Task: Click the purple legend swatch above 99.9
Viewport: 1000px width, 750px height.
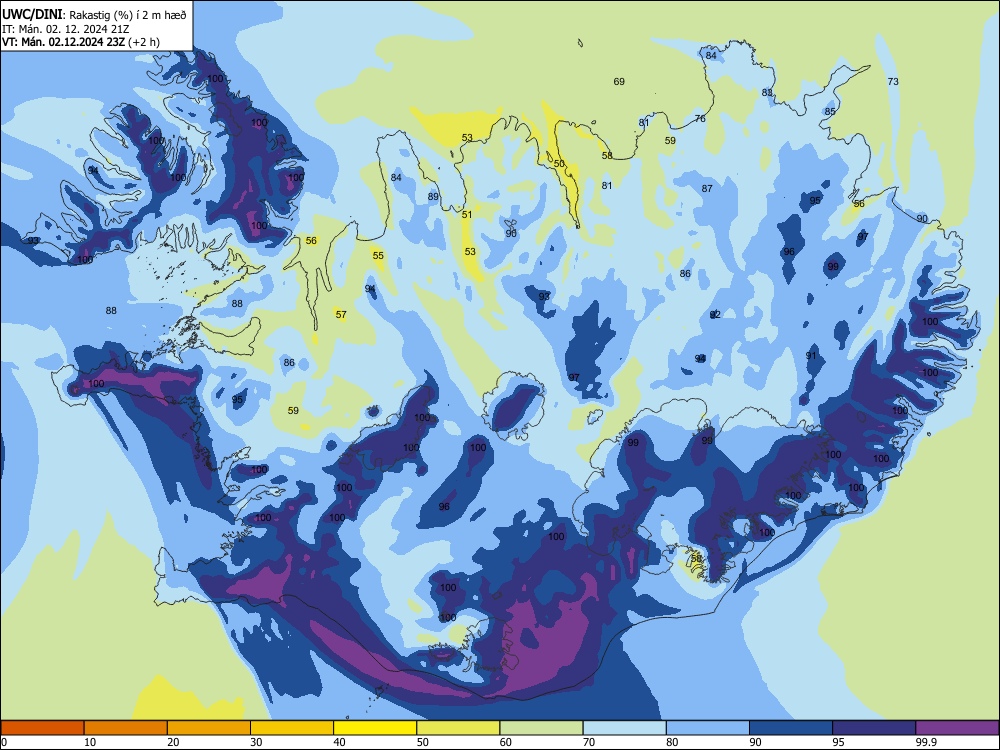Action: [957, 728]
